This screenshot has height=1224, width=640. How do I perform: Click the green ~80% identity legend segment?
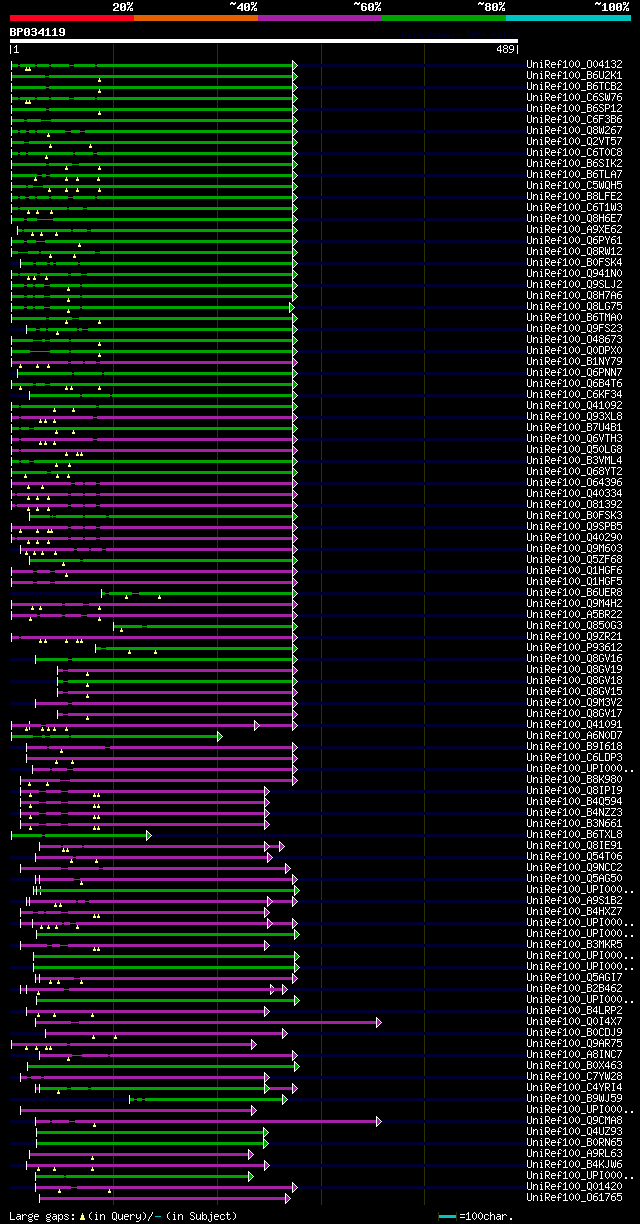tap(444, 17)
